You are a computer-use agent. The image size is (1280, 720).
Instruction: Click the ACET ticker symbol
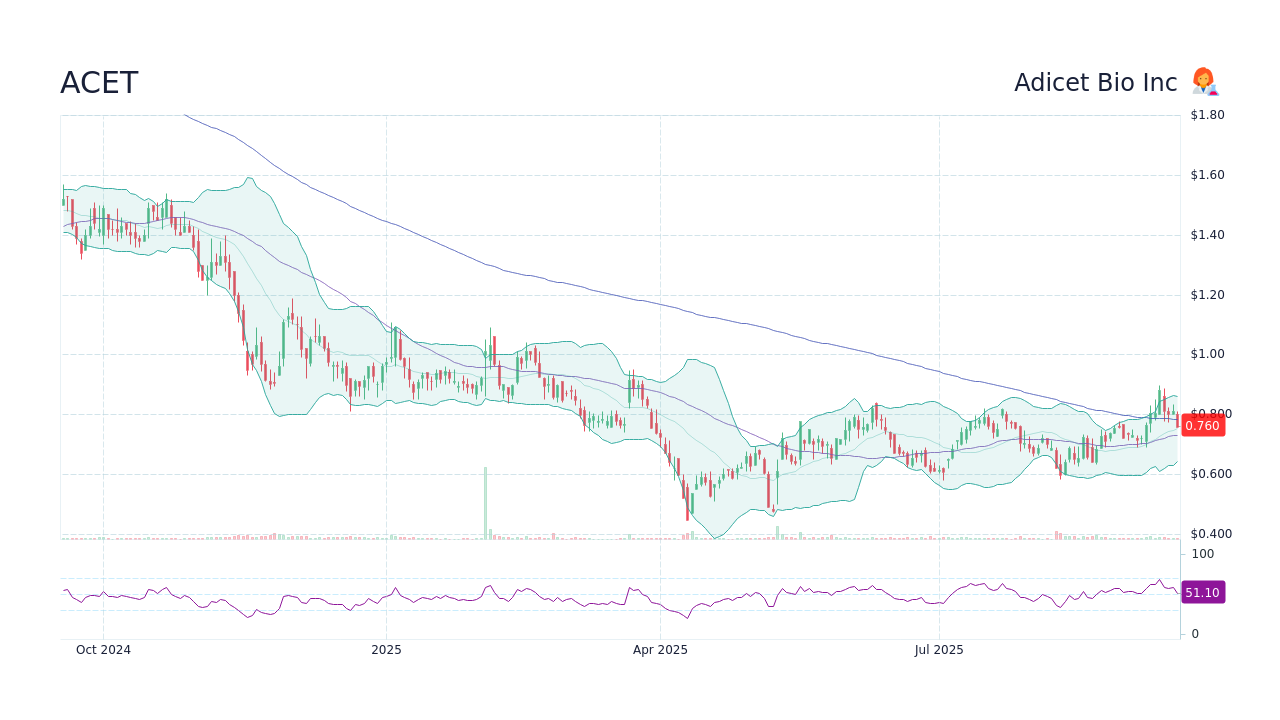coord(99,82)
